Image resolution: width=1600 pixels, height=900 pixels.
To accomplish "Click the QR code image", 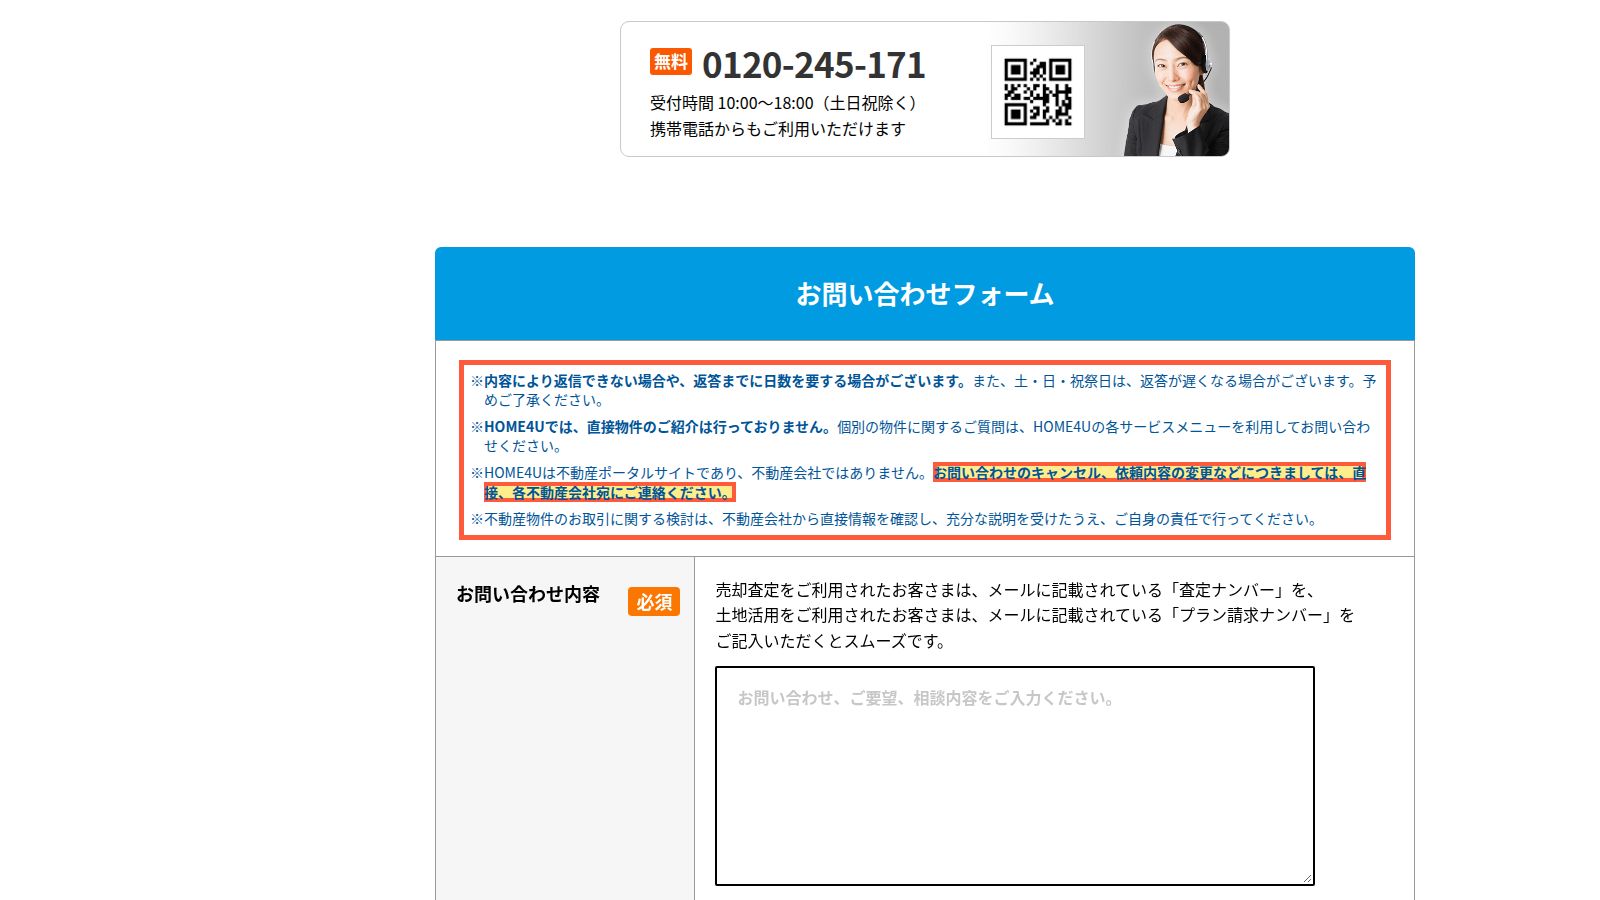I will 1038,91.
